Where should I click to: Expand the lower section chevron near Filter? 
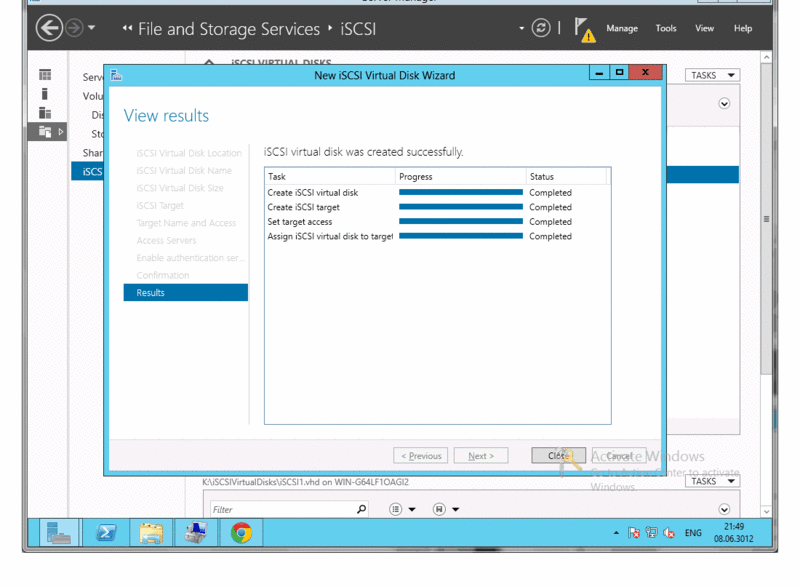pos(724,509)
